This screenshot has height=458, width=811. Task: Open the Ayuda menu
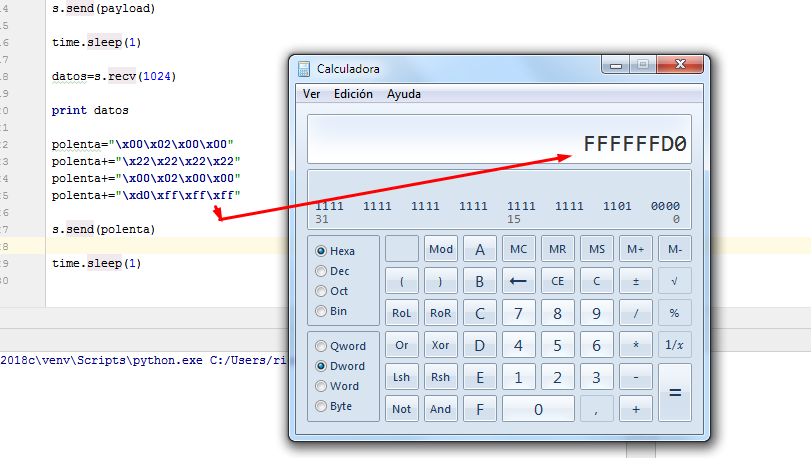[404, 94]
